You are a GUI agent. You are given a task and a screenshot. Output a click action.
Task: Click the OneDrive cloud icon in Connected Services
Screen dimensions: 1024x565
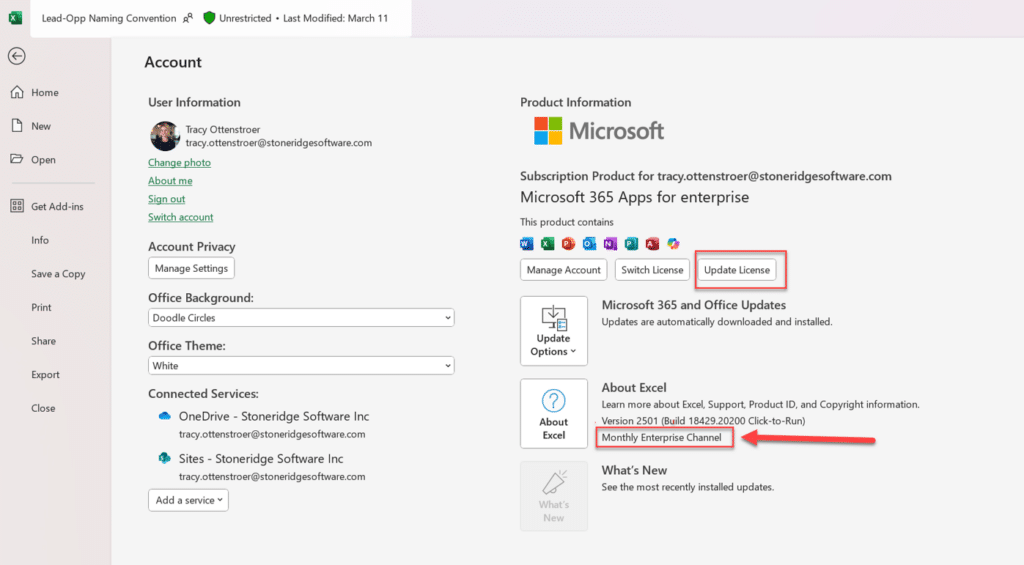(165, 416)
